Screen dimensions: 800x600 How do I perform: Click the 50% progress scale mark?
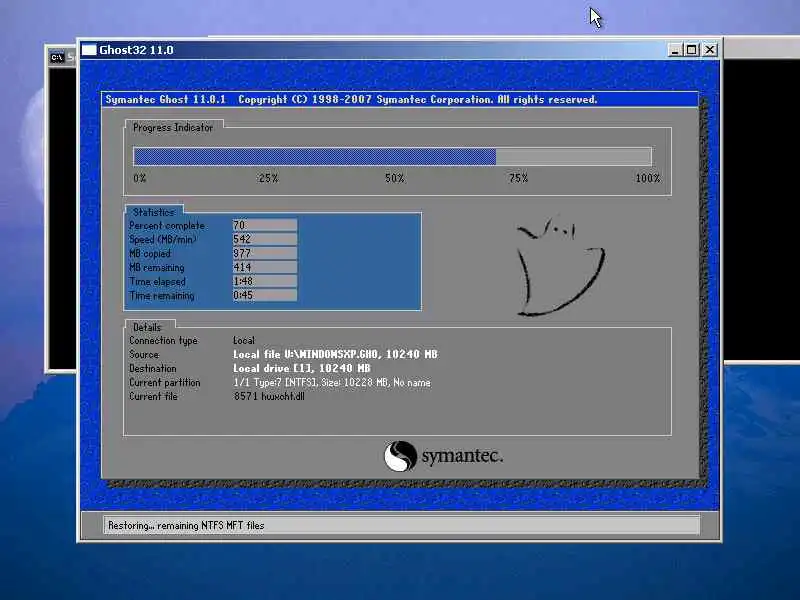(394, 178)
